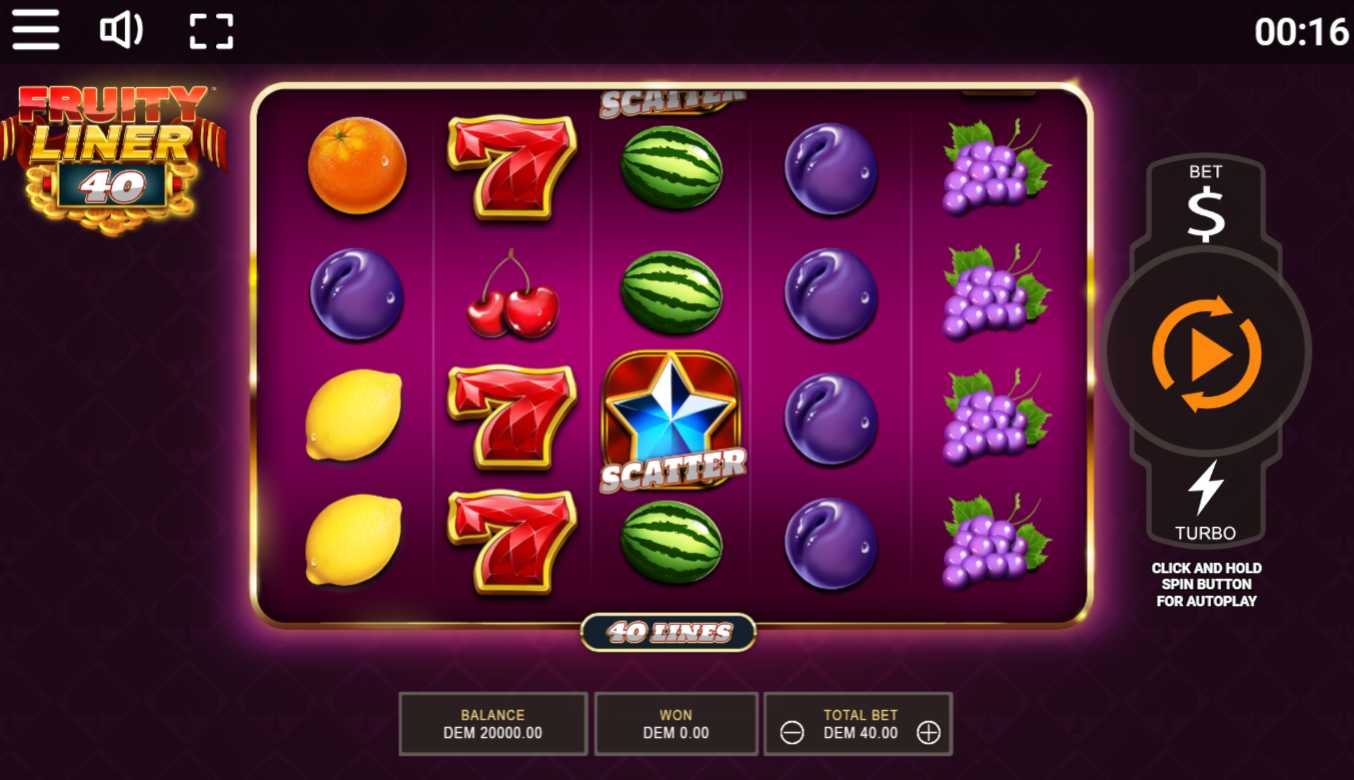Click the 40 LINES badge

[x=668, y=632]
